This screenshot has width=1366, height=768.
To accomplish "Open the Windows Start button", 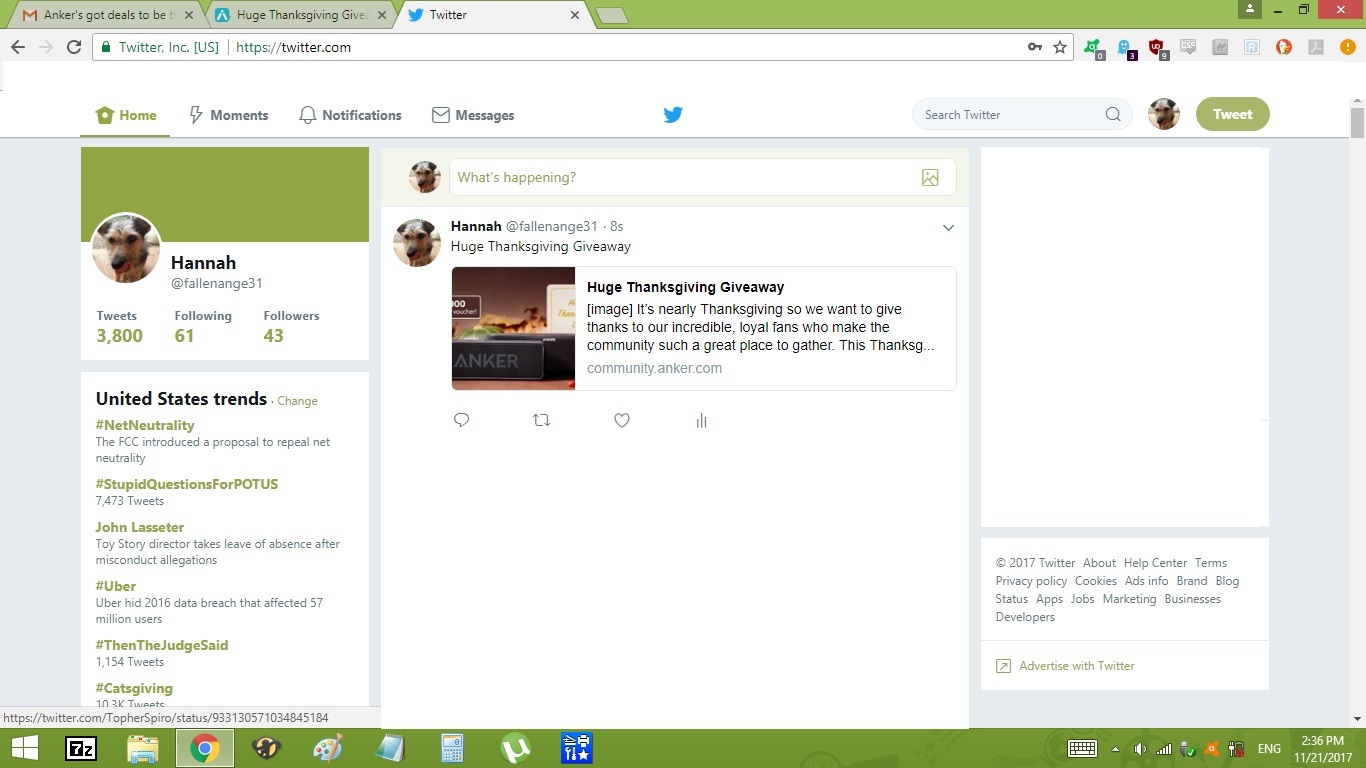I will click(24, 748).
